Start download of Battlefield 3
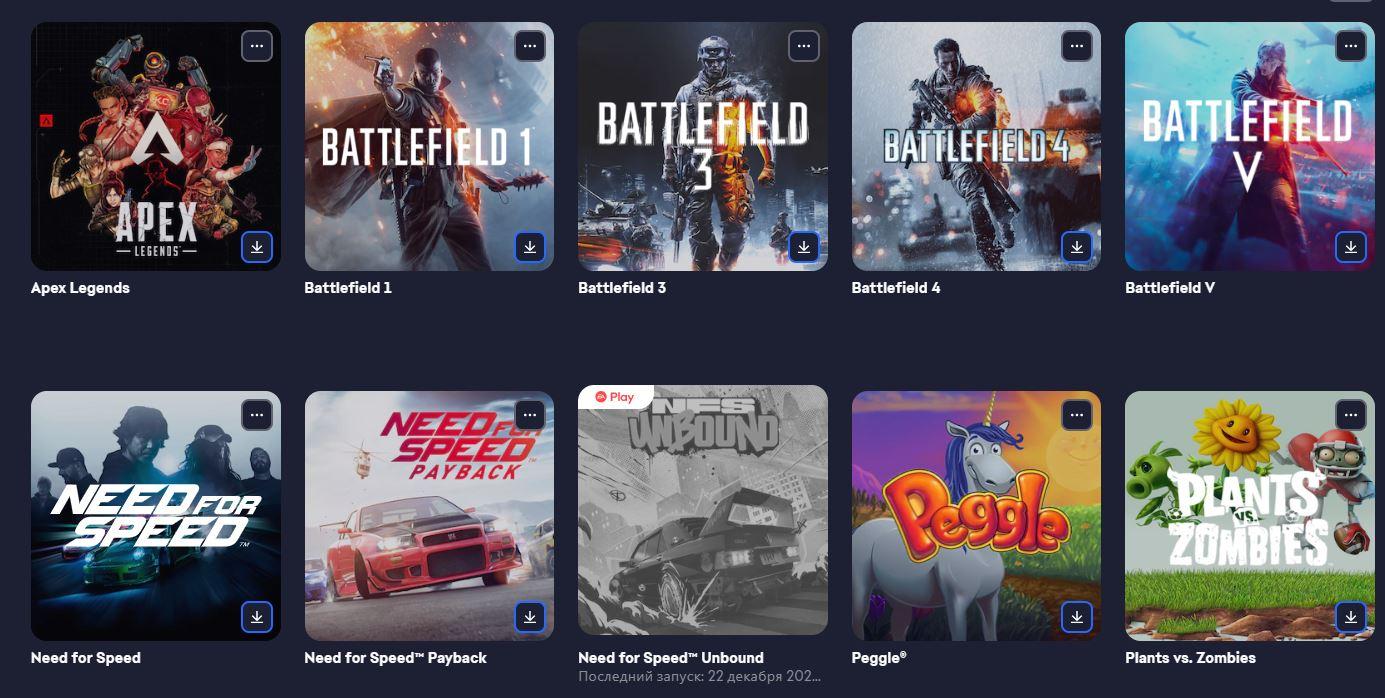The width and height of the screenshot is (1385, 698). tap(804, 247)
